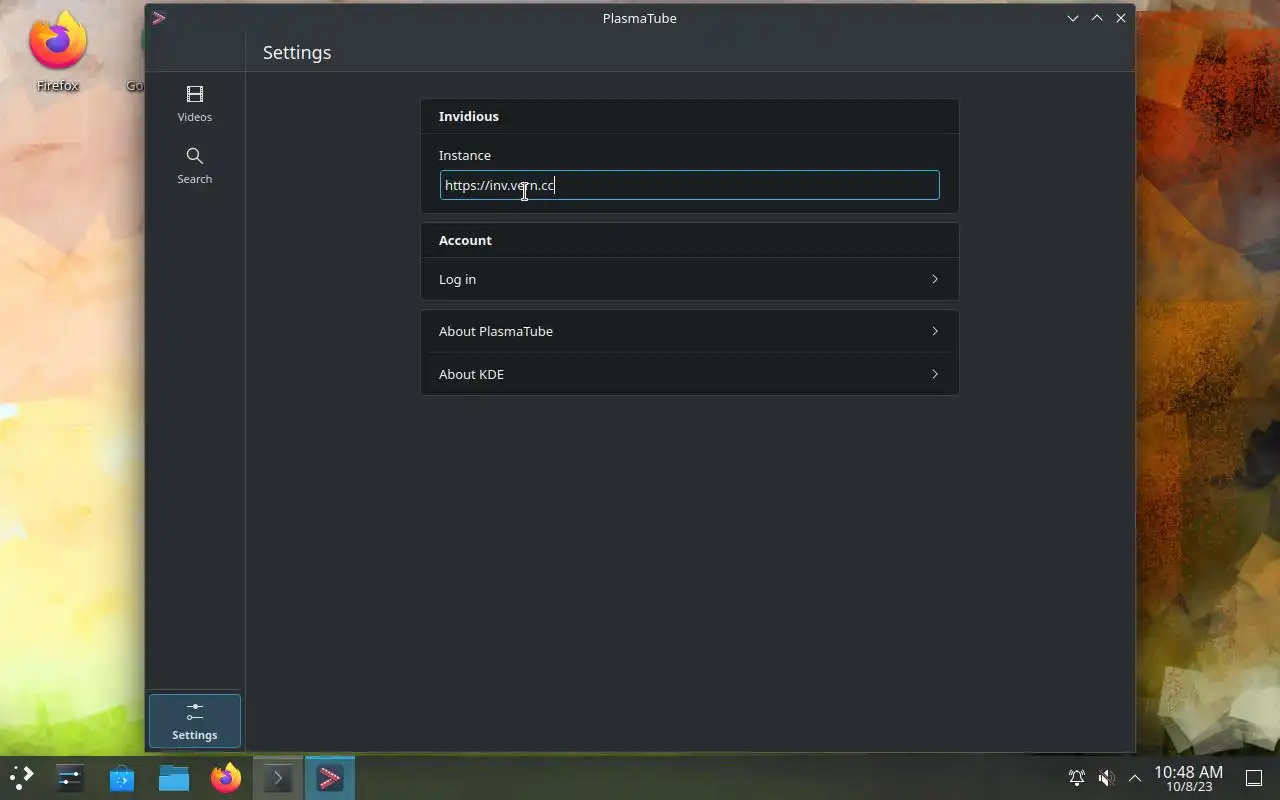1280x800 pixels.
Task: Open the Log in row
Action: tap(689, 279)
